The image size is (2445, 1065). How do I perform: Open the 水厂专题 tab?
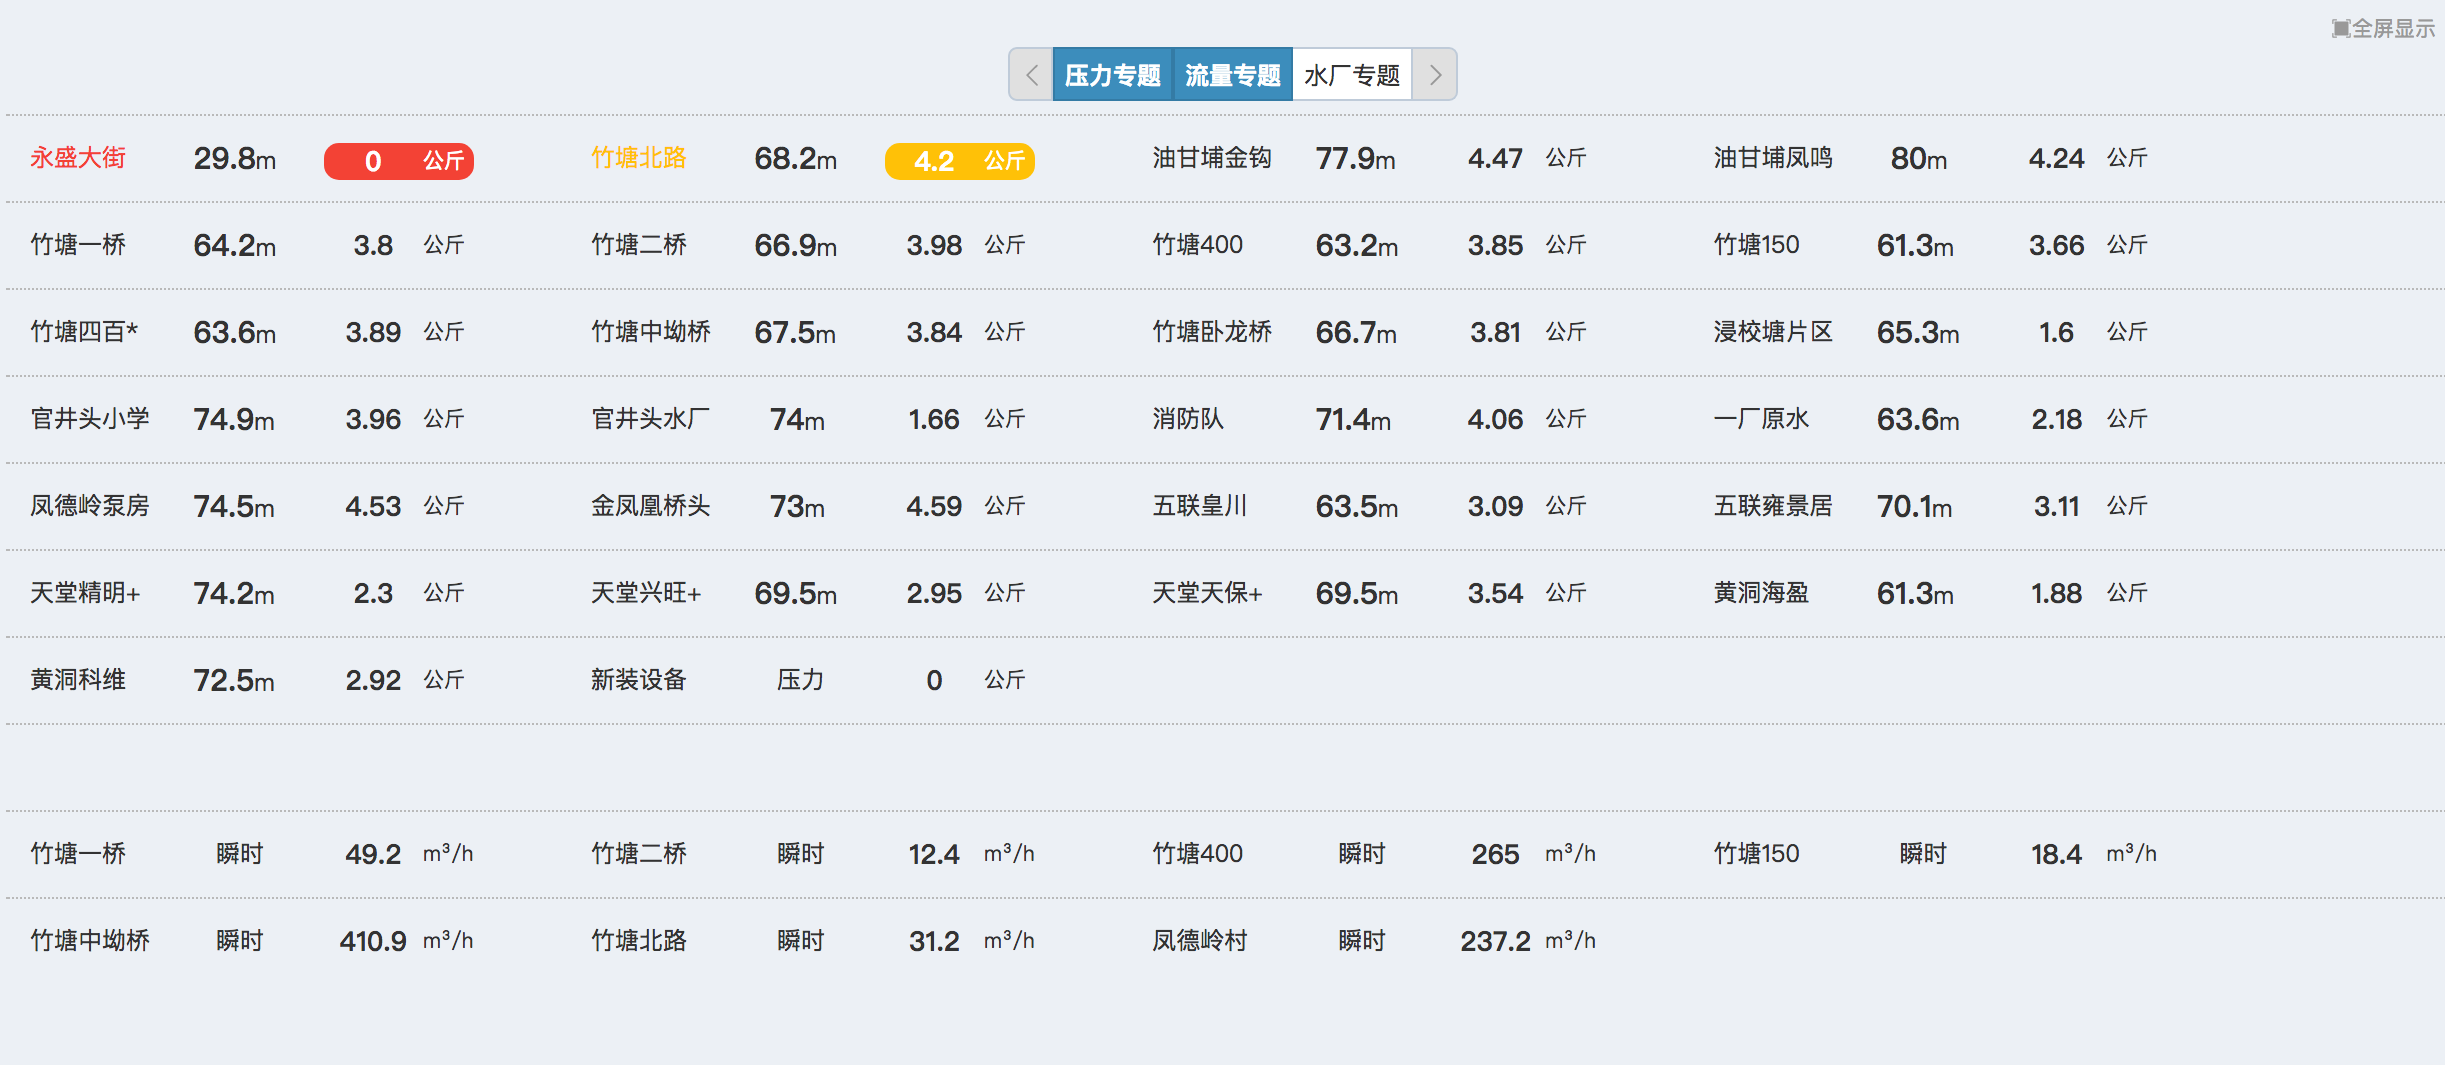click(x=1352, y=74)
